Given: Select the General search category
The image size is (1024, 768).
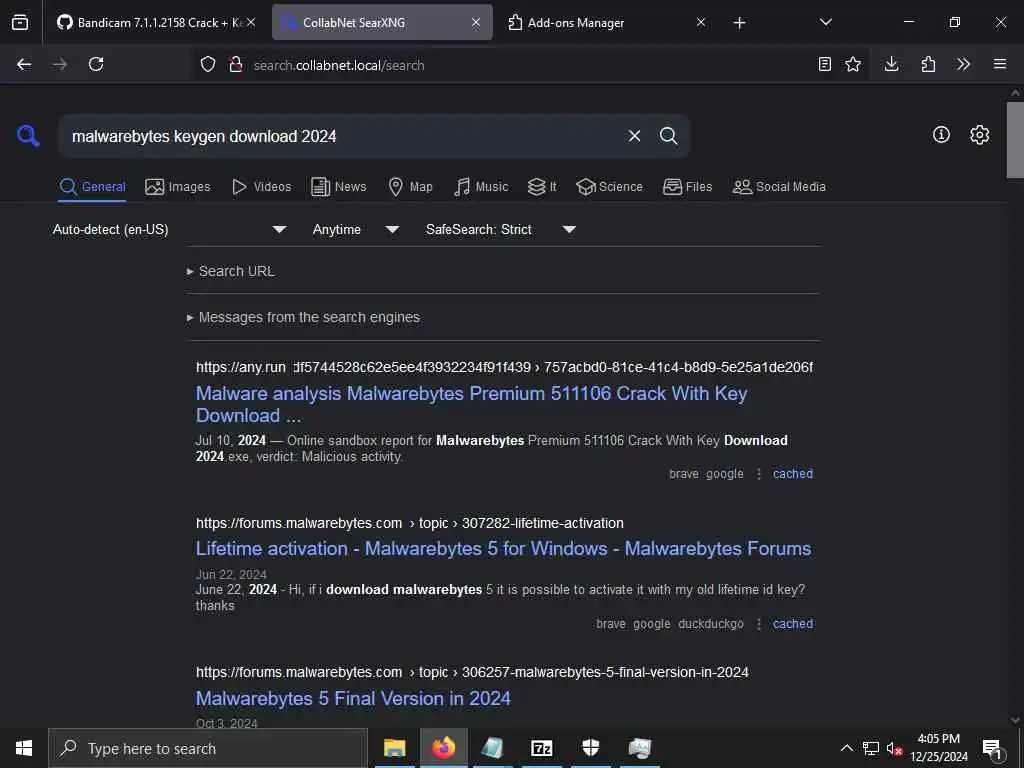Looking at the screenshot, I should tap(92, 187).
